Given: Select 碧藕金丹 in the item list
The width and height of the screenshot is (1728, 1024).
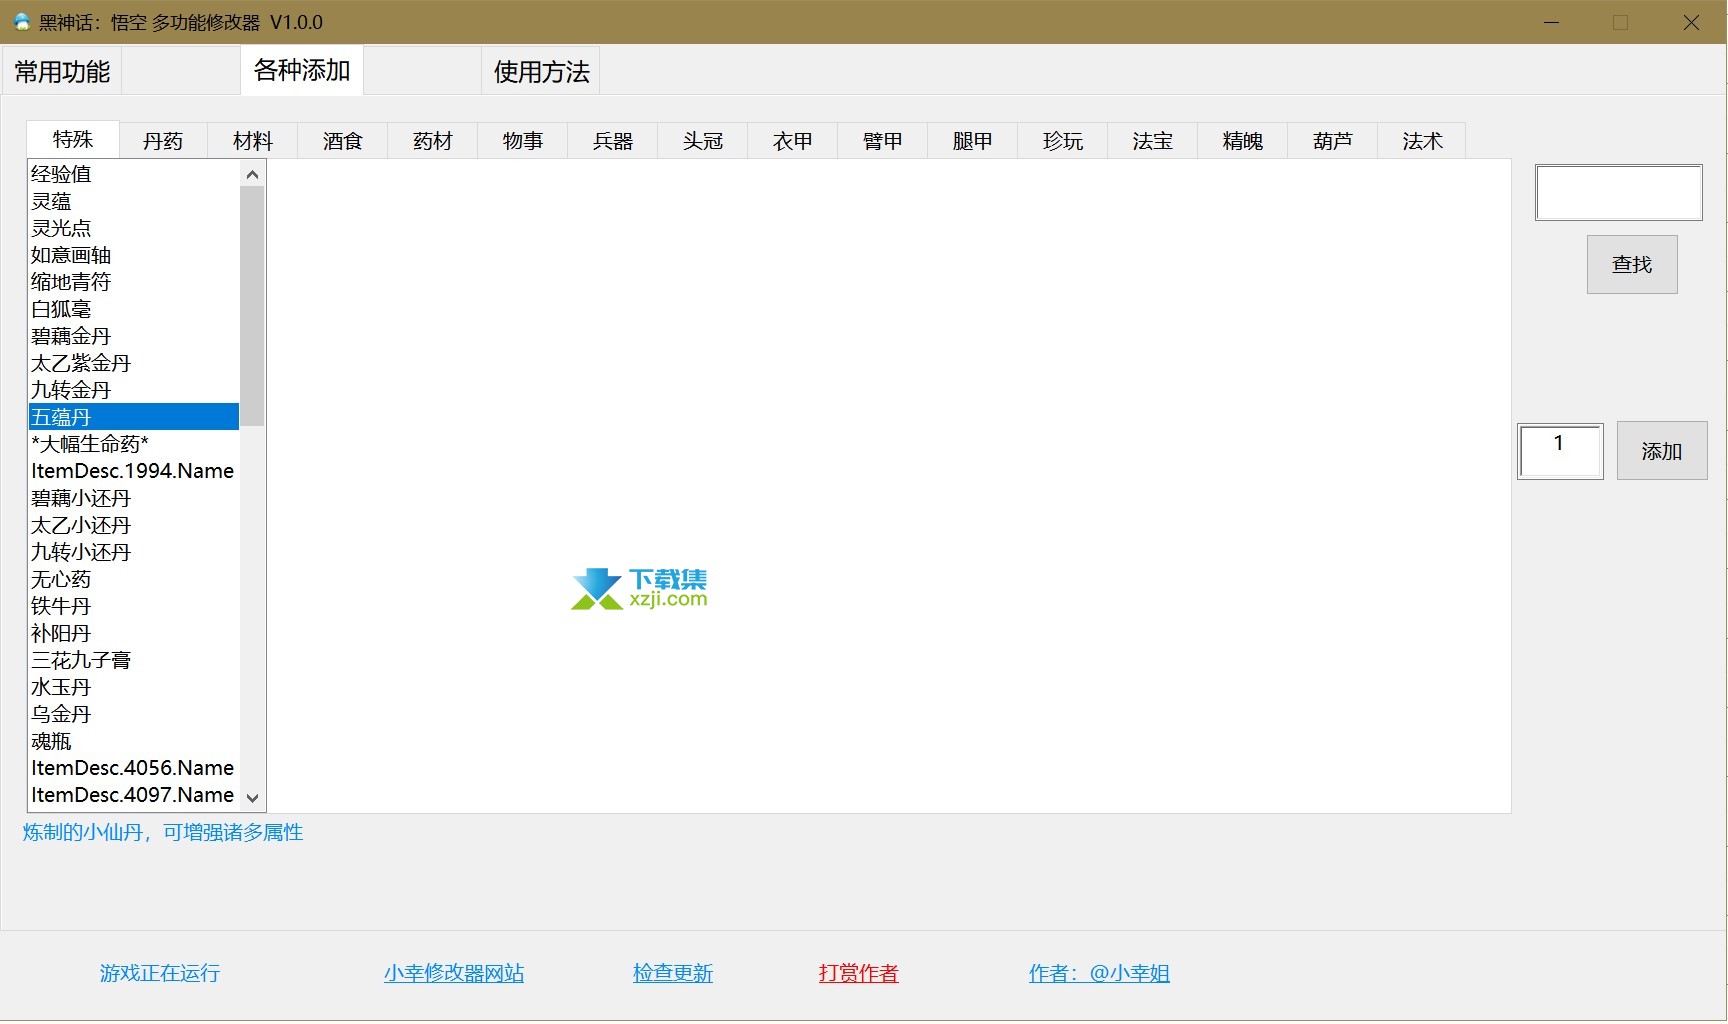Looking at the screenshot, I should pyautogui.click(x=134, y=336).
